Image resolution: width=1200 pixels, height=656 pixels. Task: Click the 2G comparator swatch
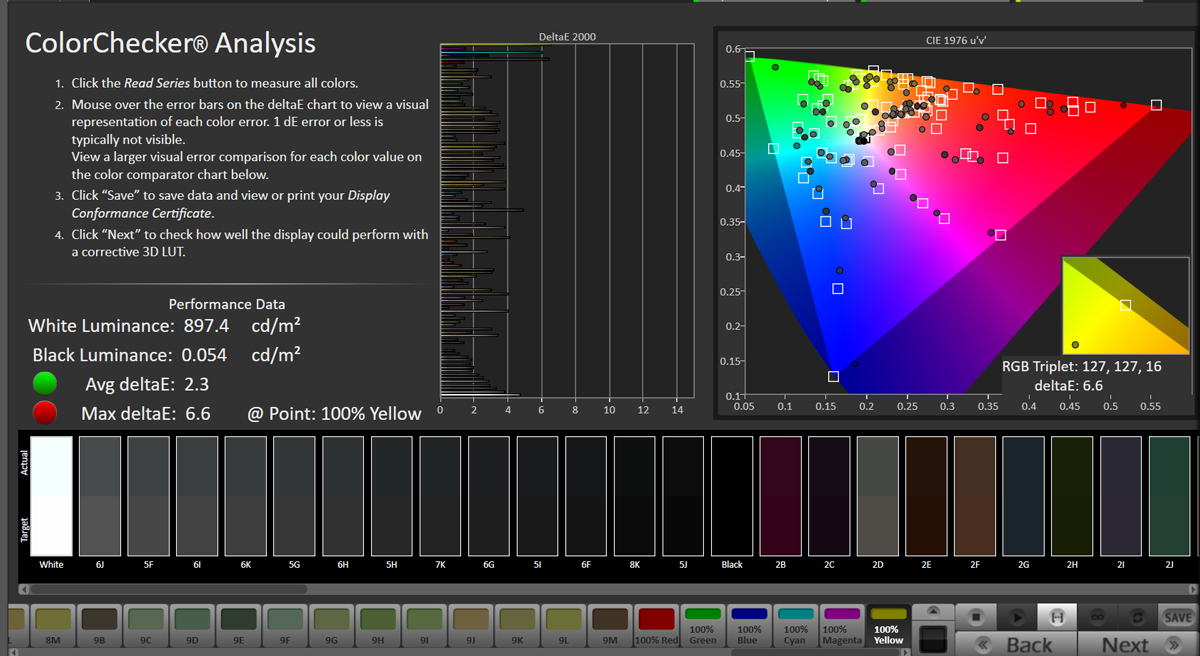click(x=1023, y=496)
